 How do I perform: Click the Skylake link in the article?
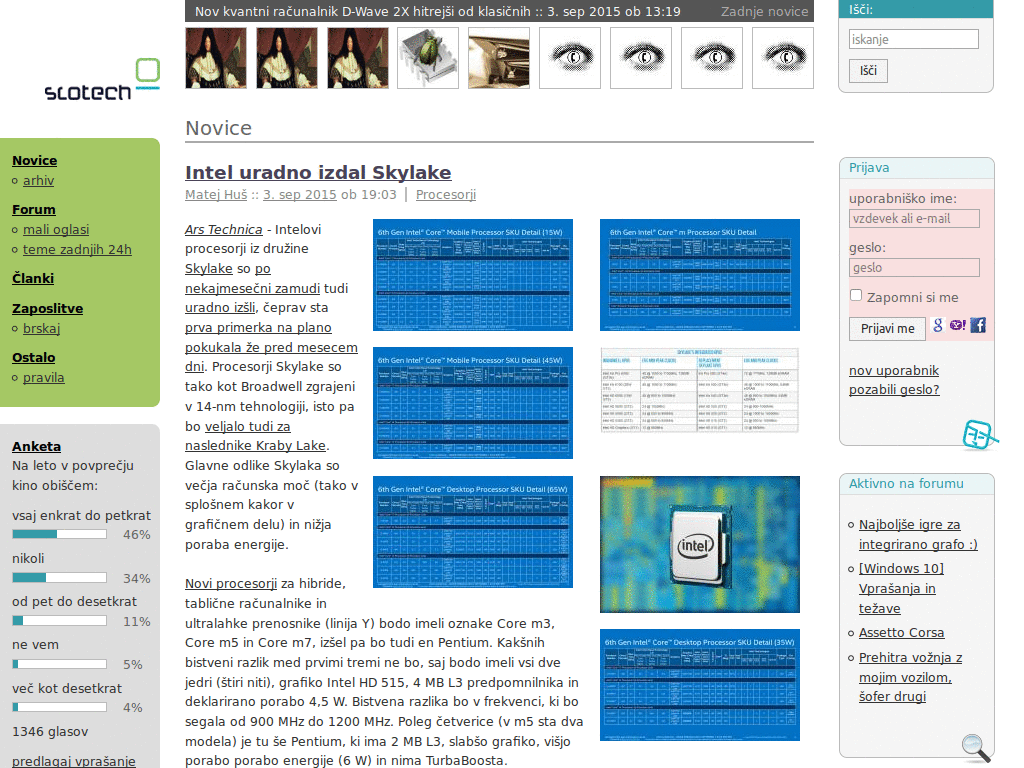pos(208,269)
